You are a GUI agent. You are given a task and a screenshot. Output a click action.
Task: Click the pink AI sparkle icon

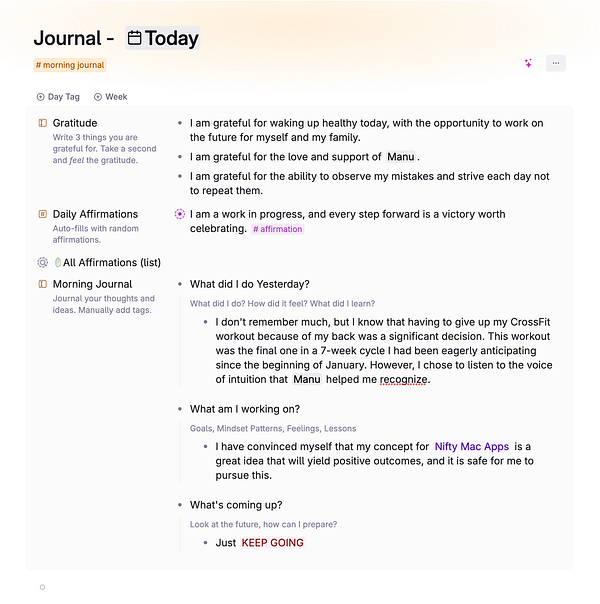[528, 63]
